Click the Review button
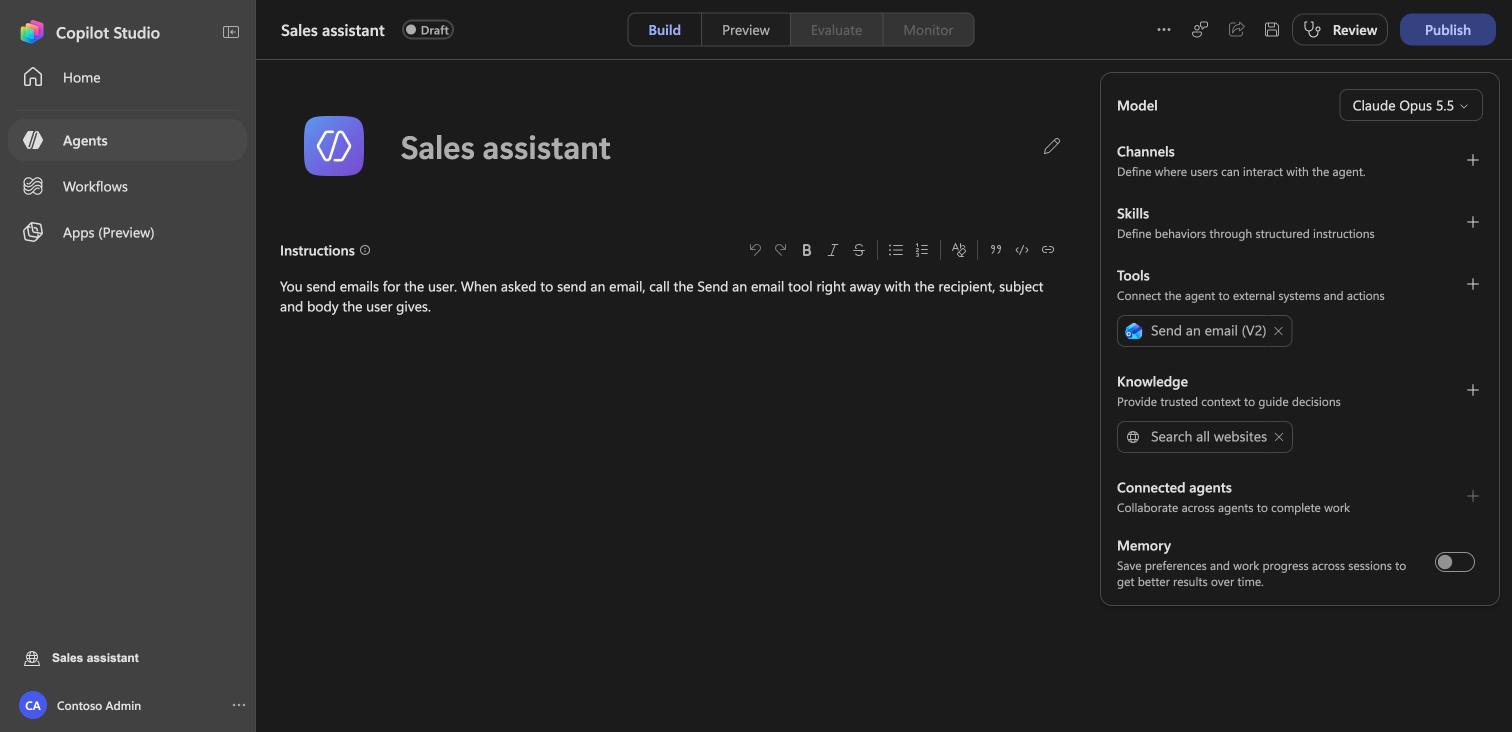Image resolution: width=1512 pixels, height=732 pixels. (x=1340, y=30)
